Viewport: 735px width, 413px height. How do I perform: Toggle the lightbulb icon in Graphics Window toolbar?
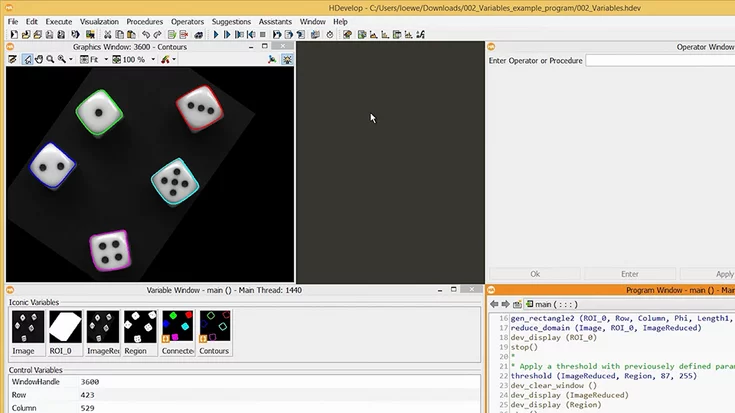point(287,59)
